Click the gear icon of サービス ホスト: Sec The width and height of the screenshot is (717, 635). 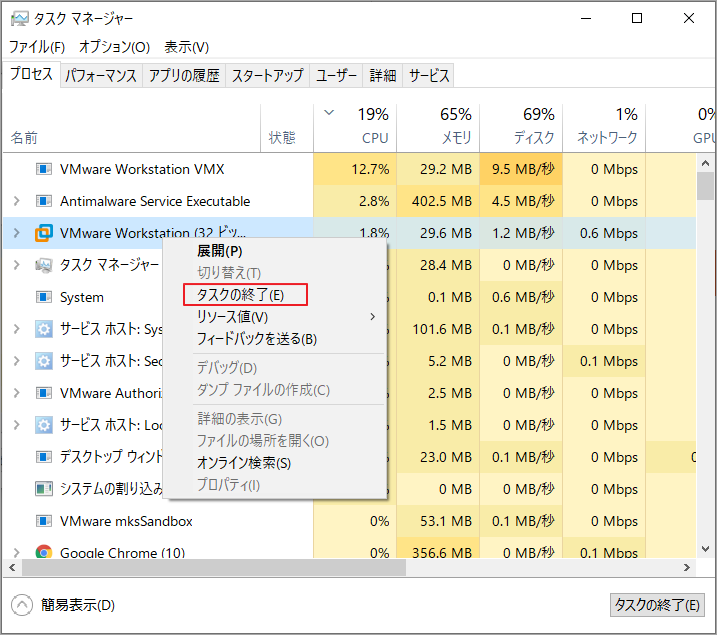43,361
